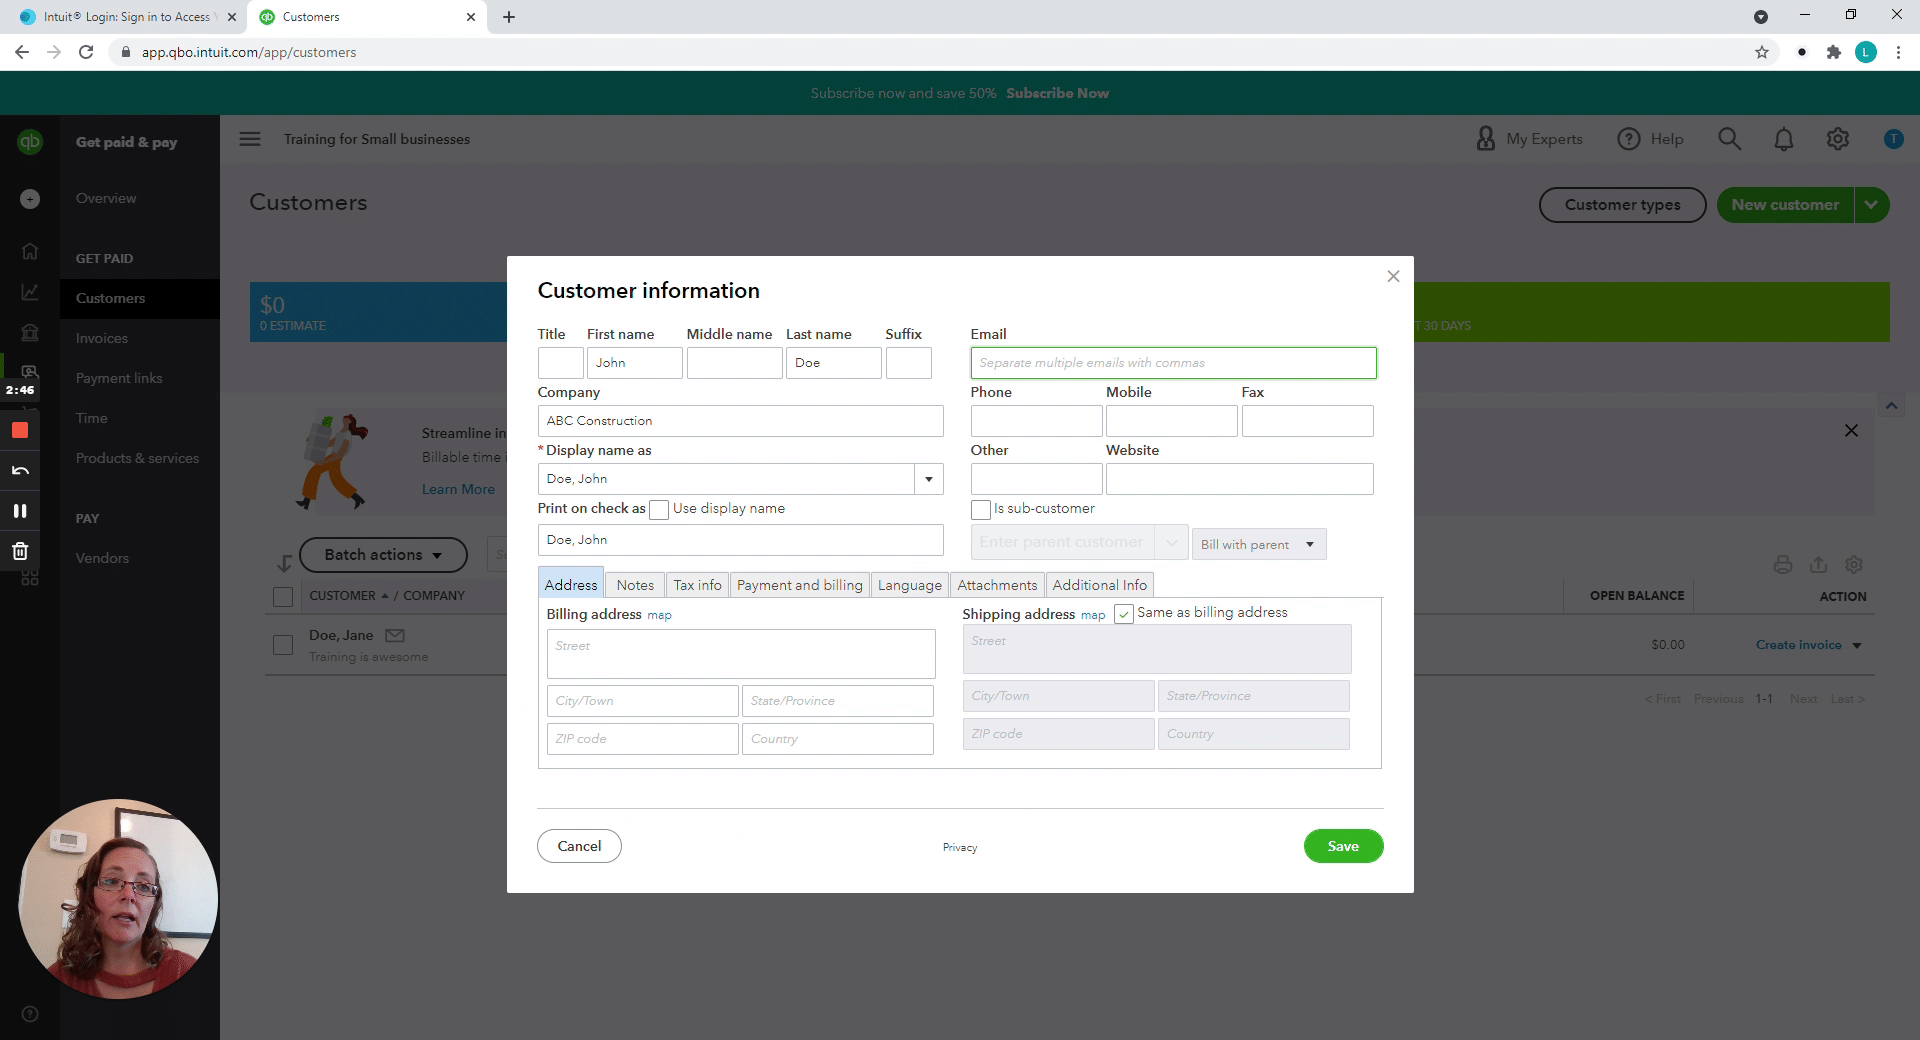Viewport: 1920px width, 1040px height.
Task: Pause the screen recording
Action: point(20,511)
